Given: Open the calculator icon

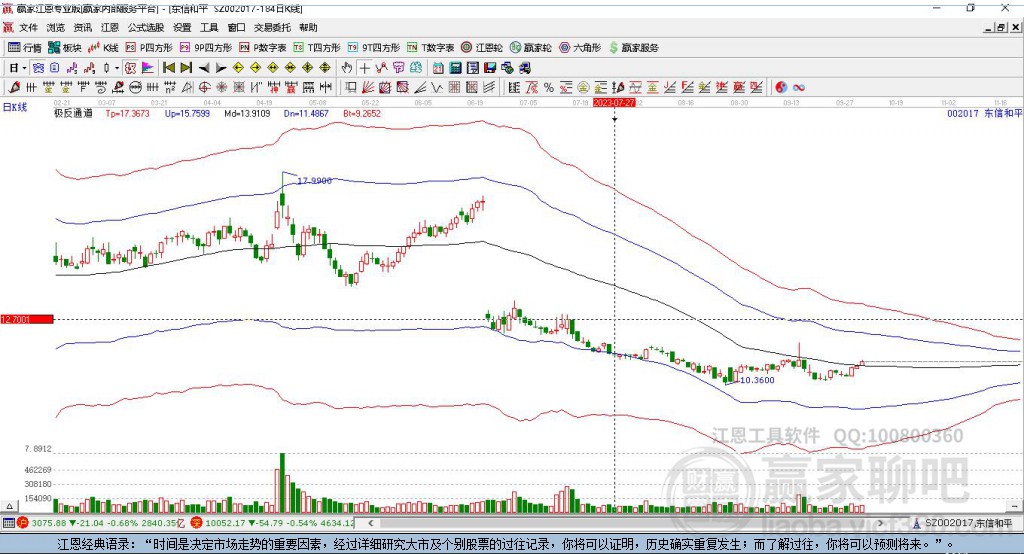Looking at the screenshot, I should (x=455, y=68).
